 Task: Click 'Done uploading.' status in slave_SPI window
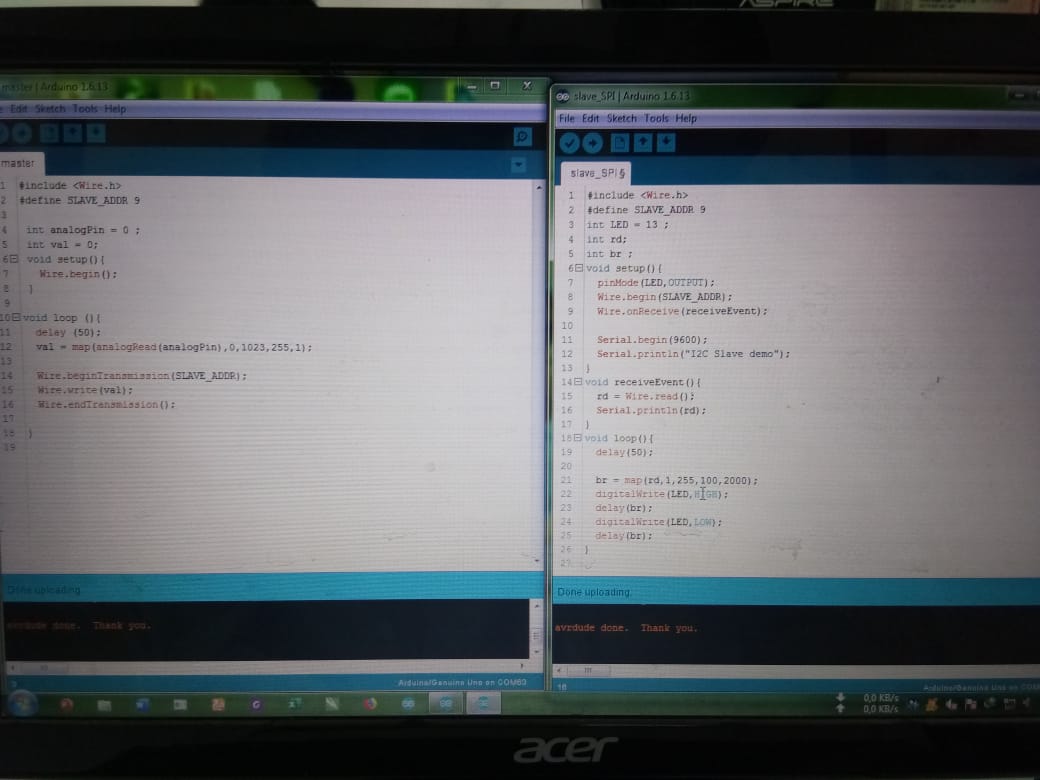click(594, 592)
